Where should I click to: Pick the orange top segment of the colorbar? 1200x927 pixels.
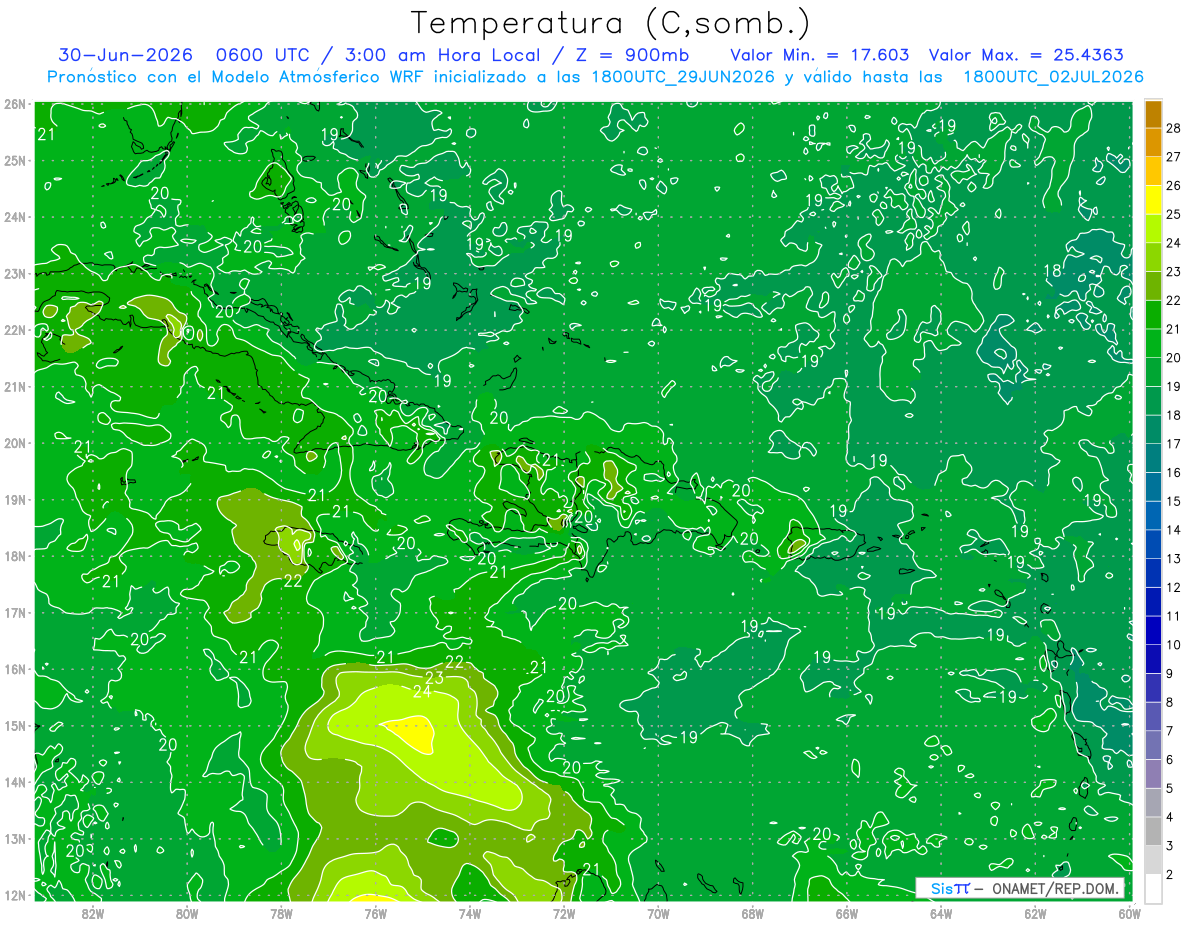[1153, 113]
